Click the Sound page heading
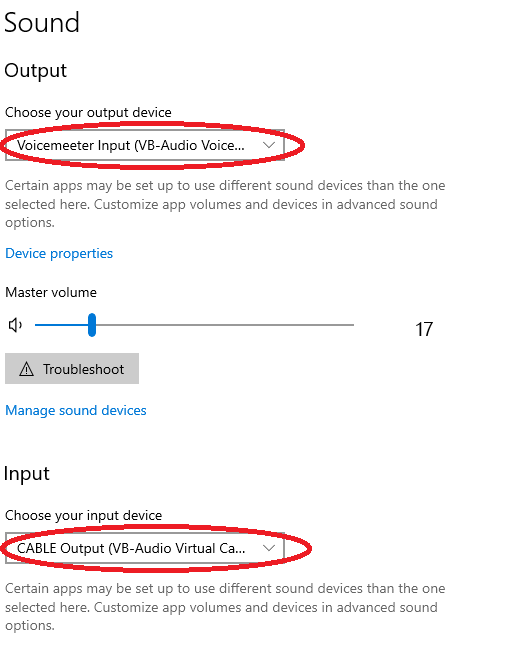Image resolution: width=519 pixels, height=645 pixels. pyautogui.click(x=42, y=23)
